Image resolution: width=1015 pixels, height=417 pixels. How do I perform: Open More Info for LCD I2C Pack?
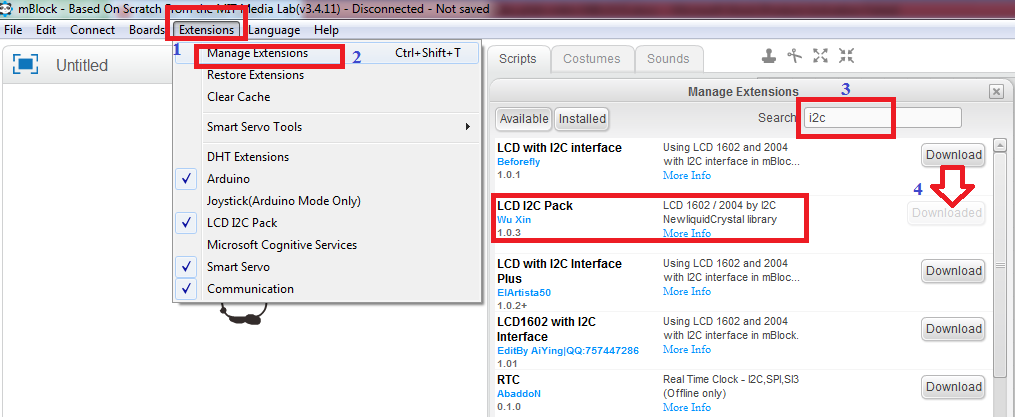point(686,233)
